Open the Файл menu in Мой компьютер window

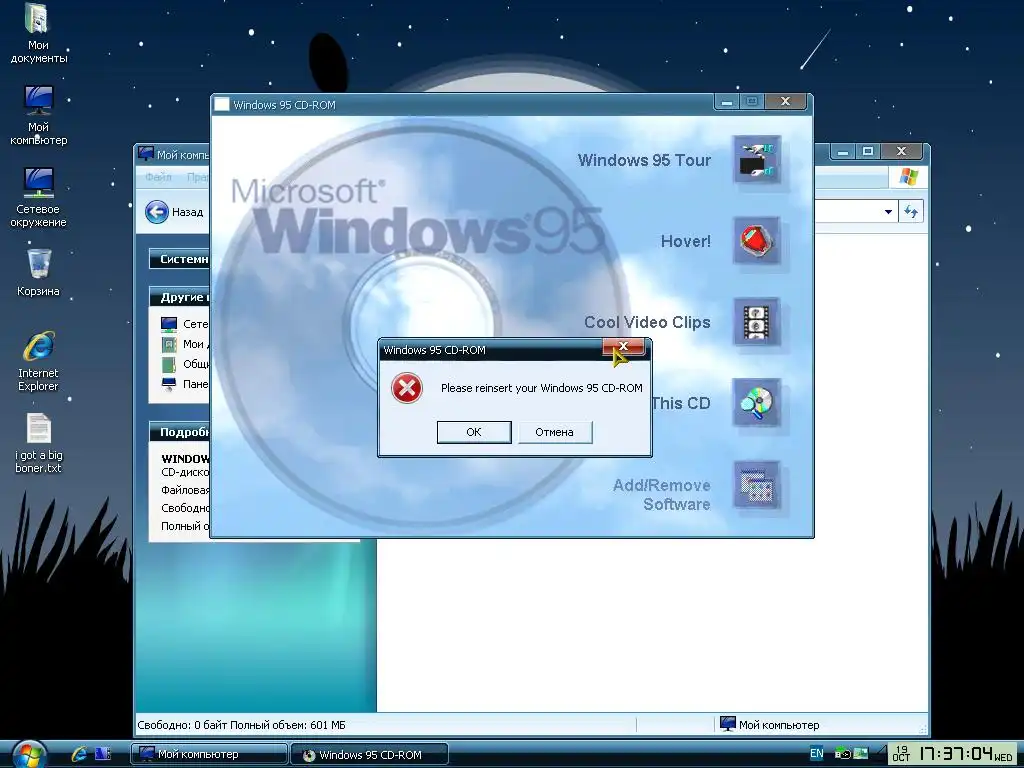pyautogui.click(x=158, y=177)
